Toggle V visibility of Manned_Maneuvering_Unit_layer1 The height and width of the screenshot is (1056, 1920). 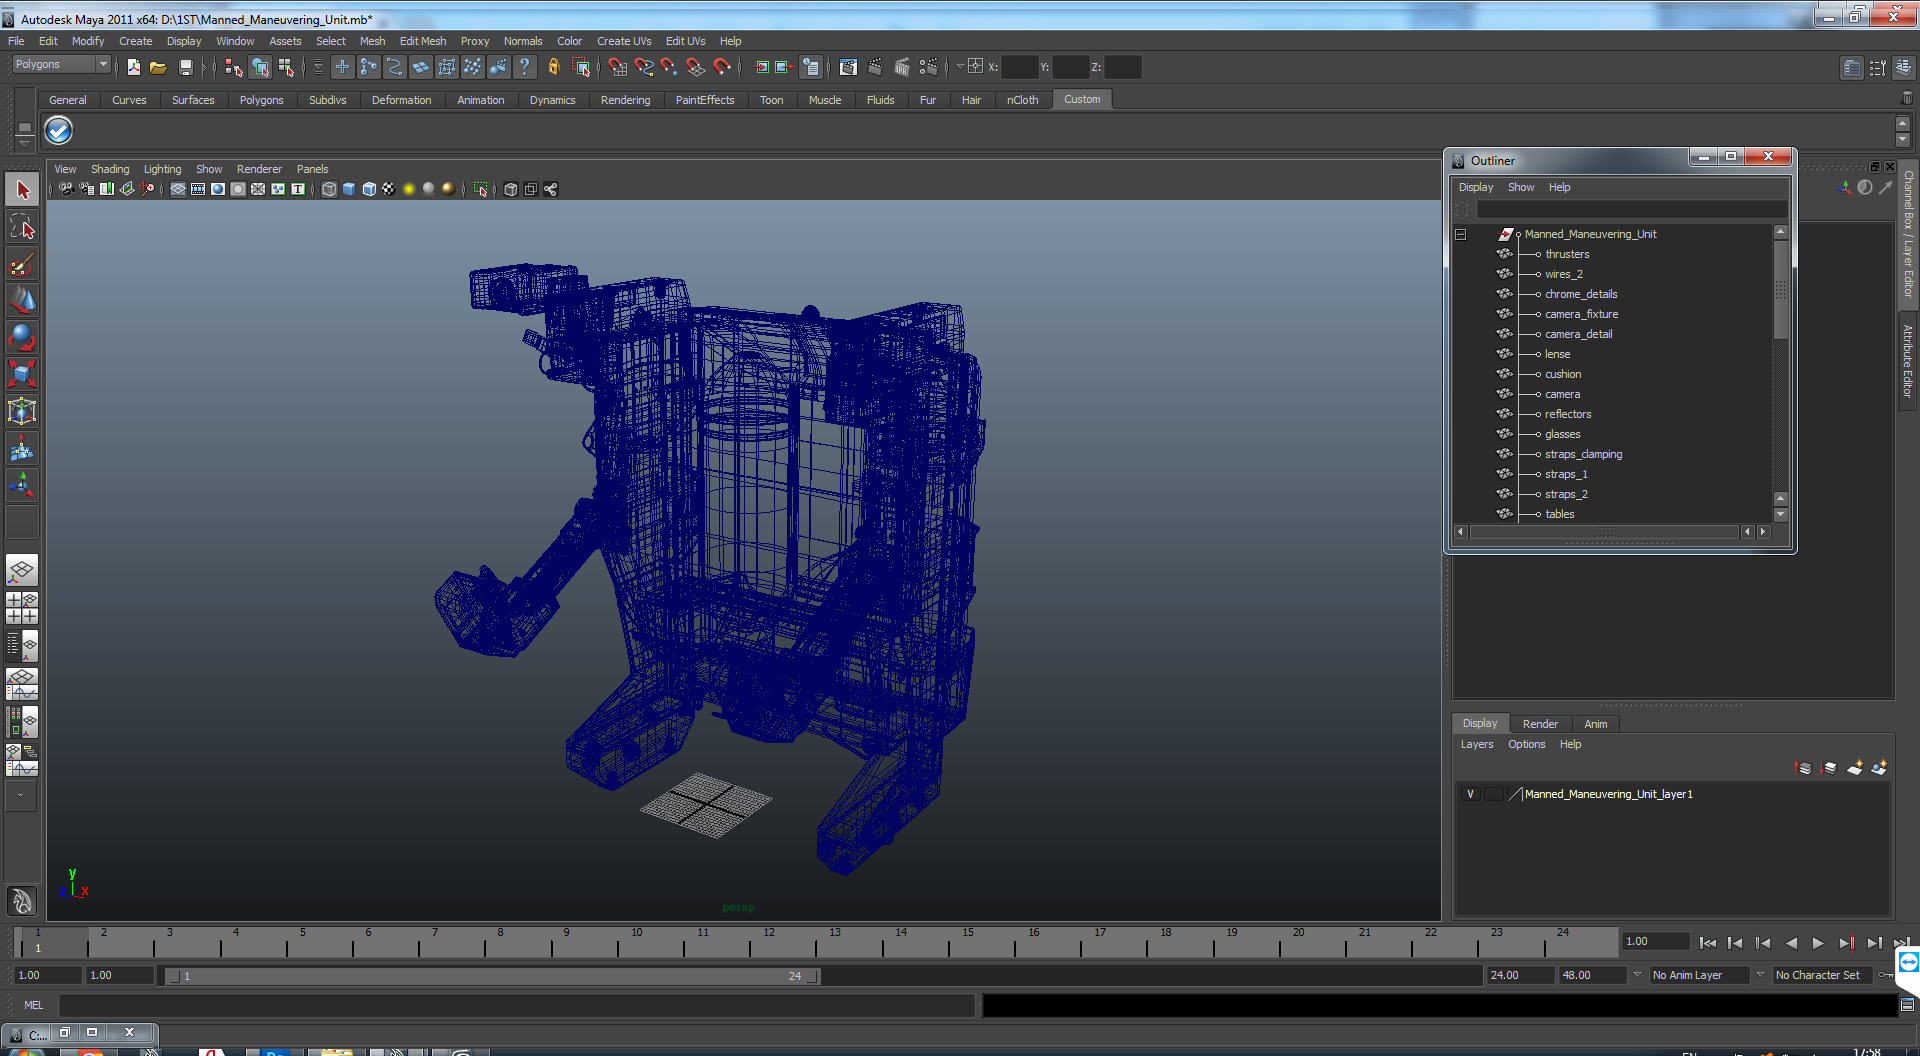coord(1470,794)
